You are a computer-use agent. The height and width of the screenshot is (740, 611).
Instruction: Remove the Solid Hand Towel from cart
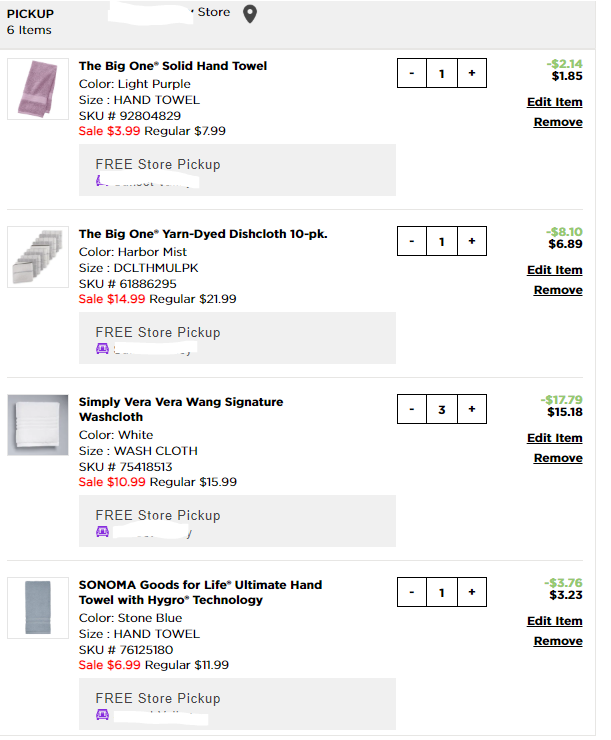(558, 122)
